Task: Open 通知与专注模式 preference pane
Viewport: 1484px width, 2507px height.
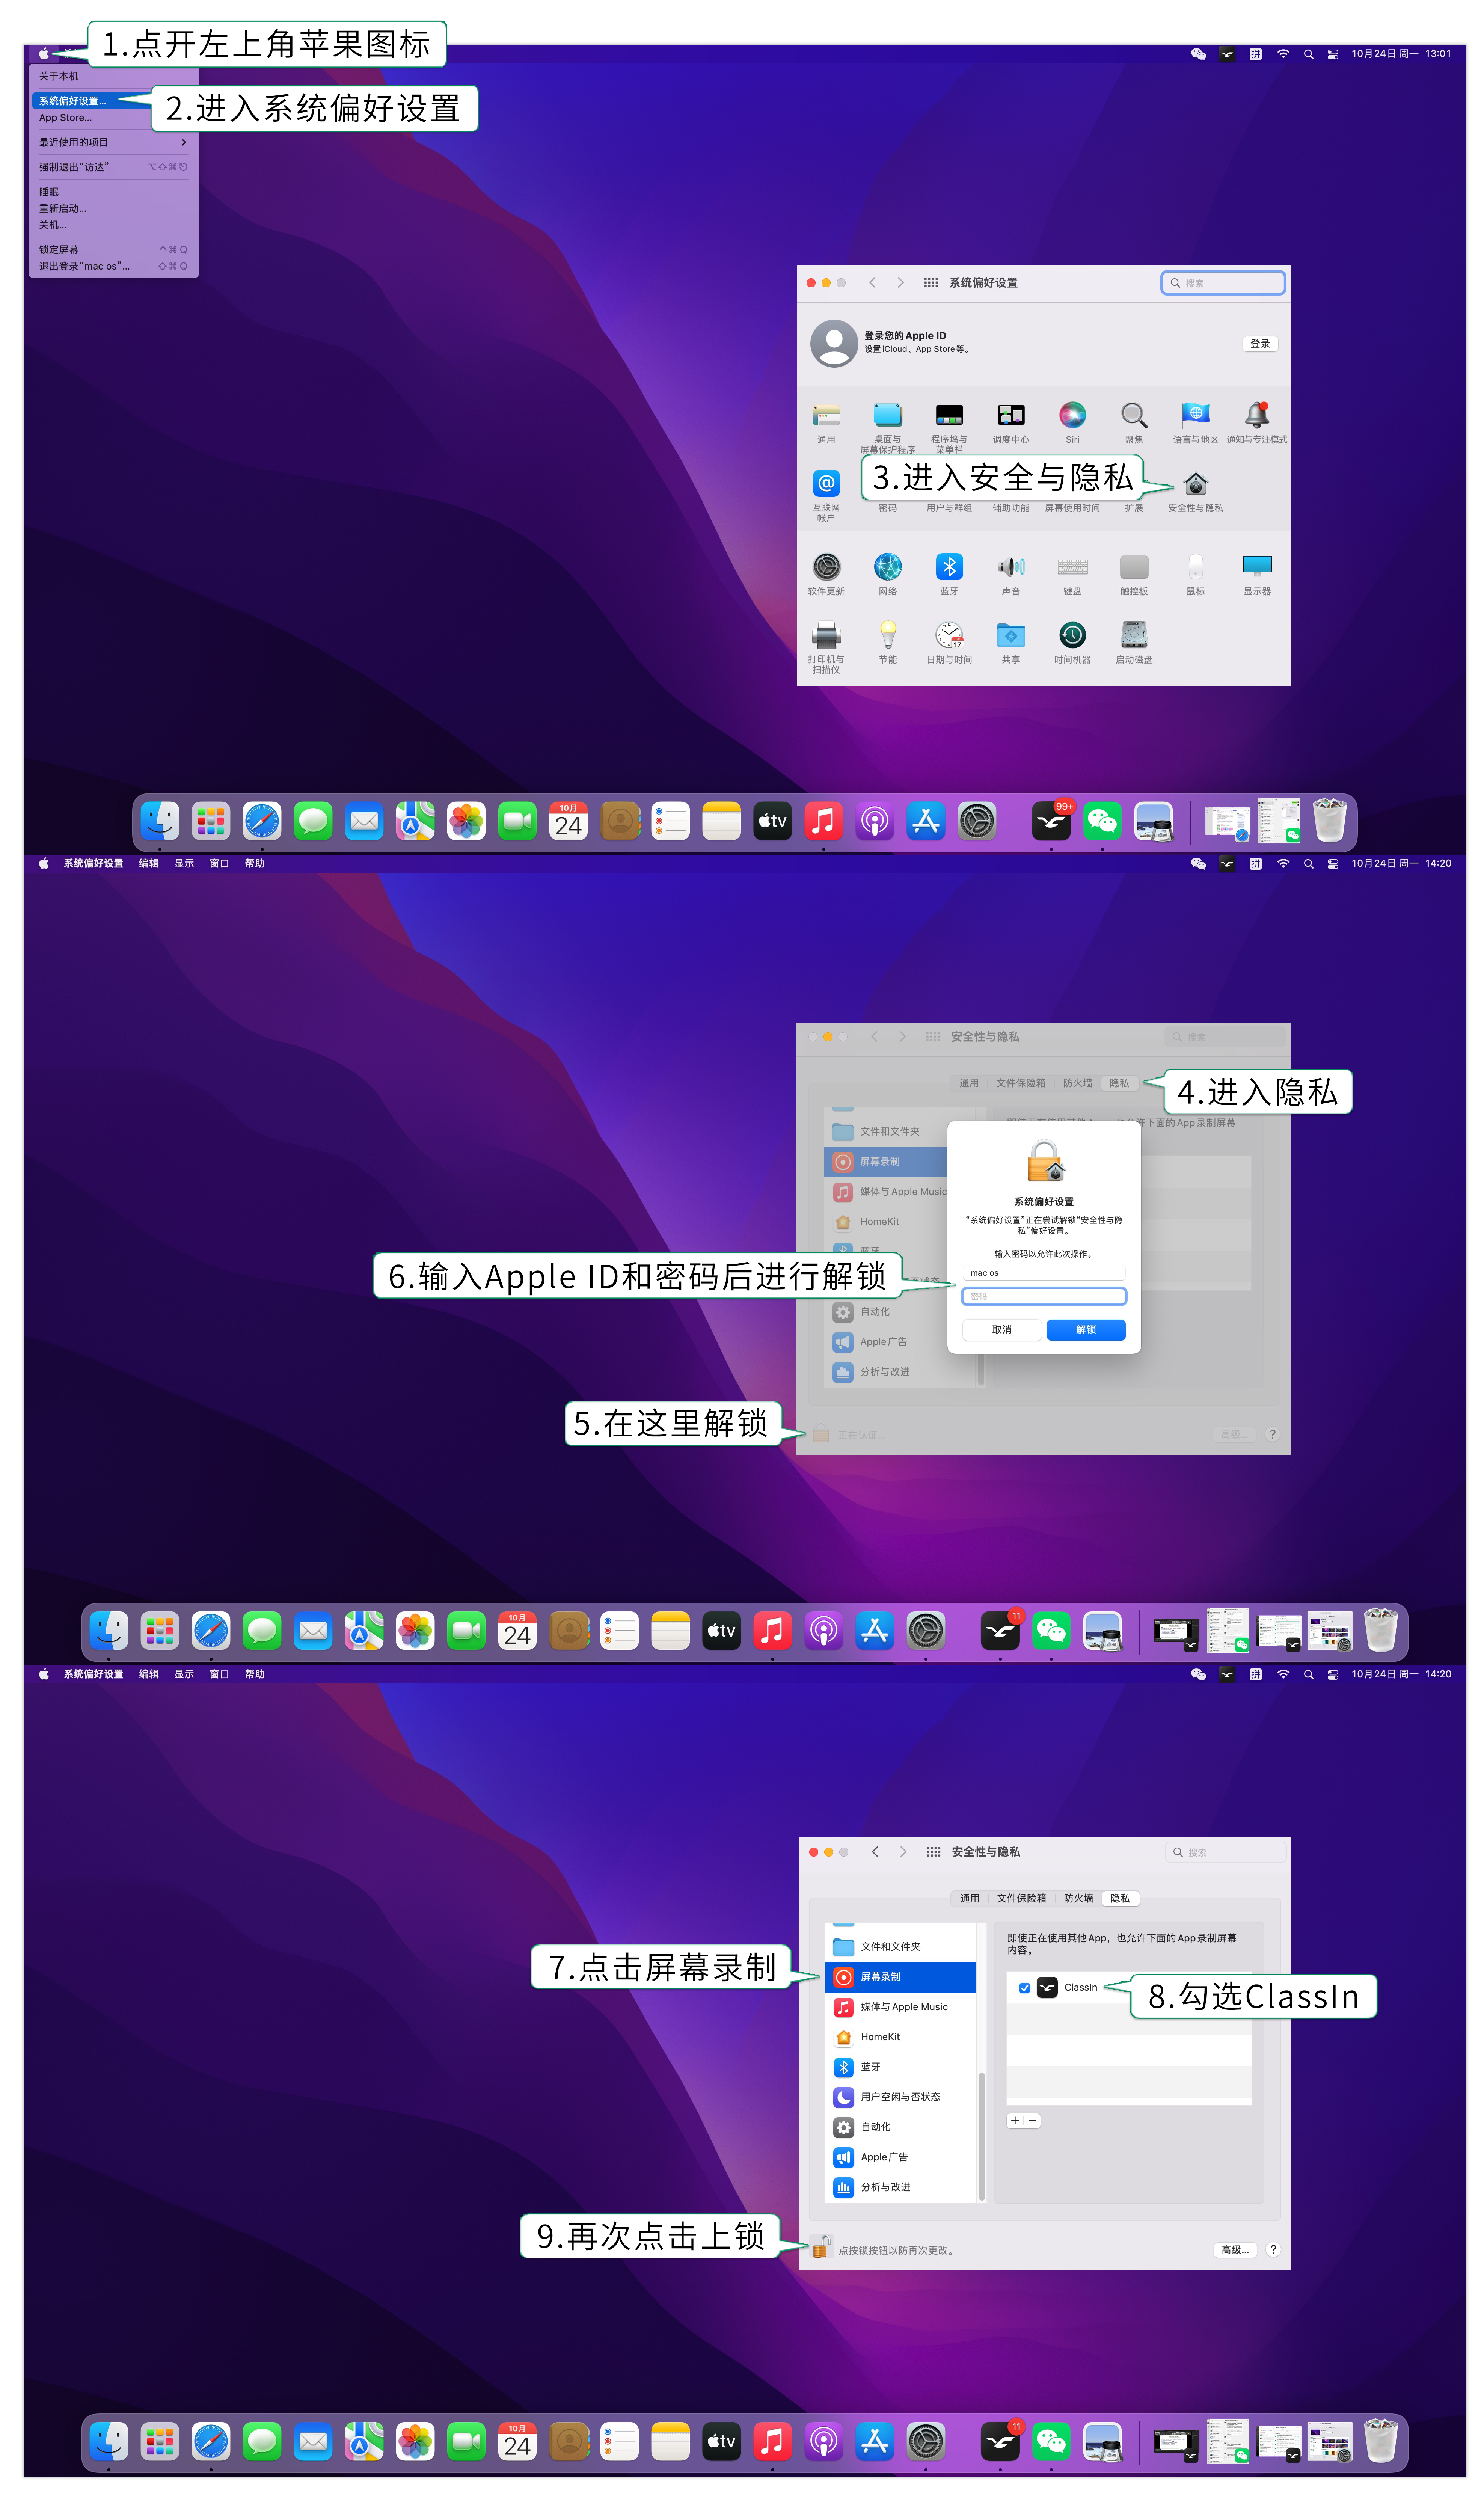Action: pyautogui.click(x=1256, y=423)
